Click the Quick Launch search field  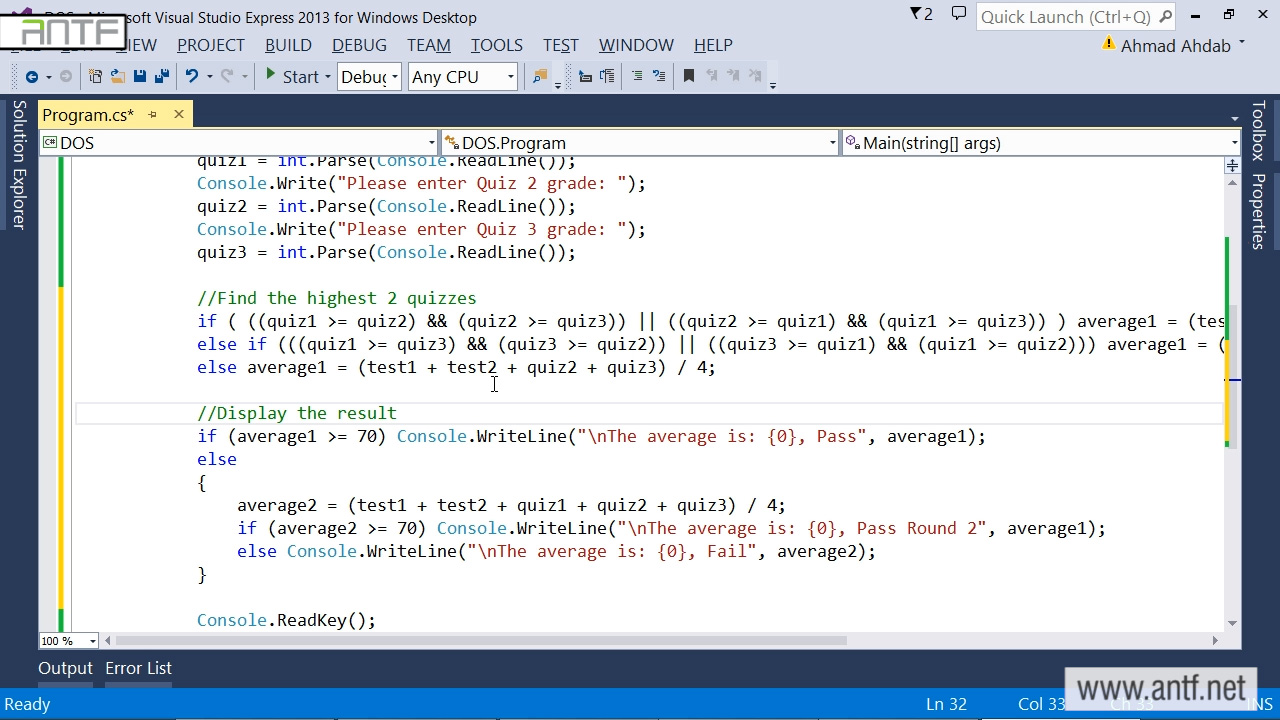pyautogui.click(x=1066, y=17)
